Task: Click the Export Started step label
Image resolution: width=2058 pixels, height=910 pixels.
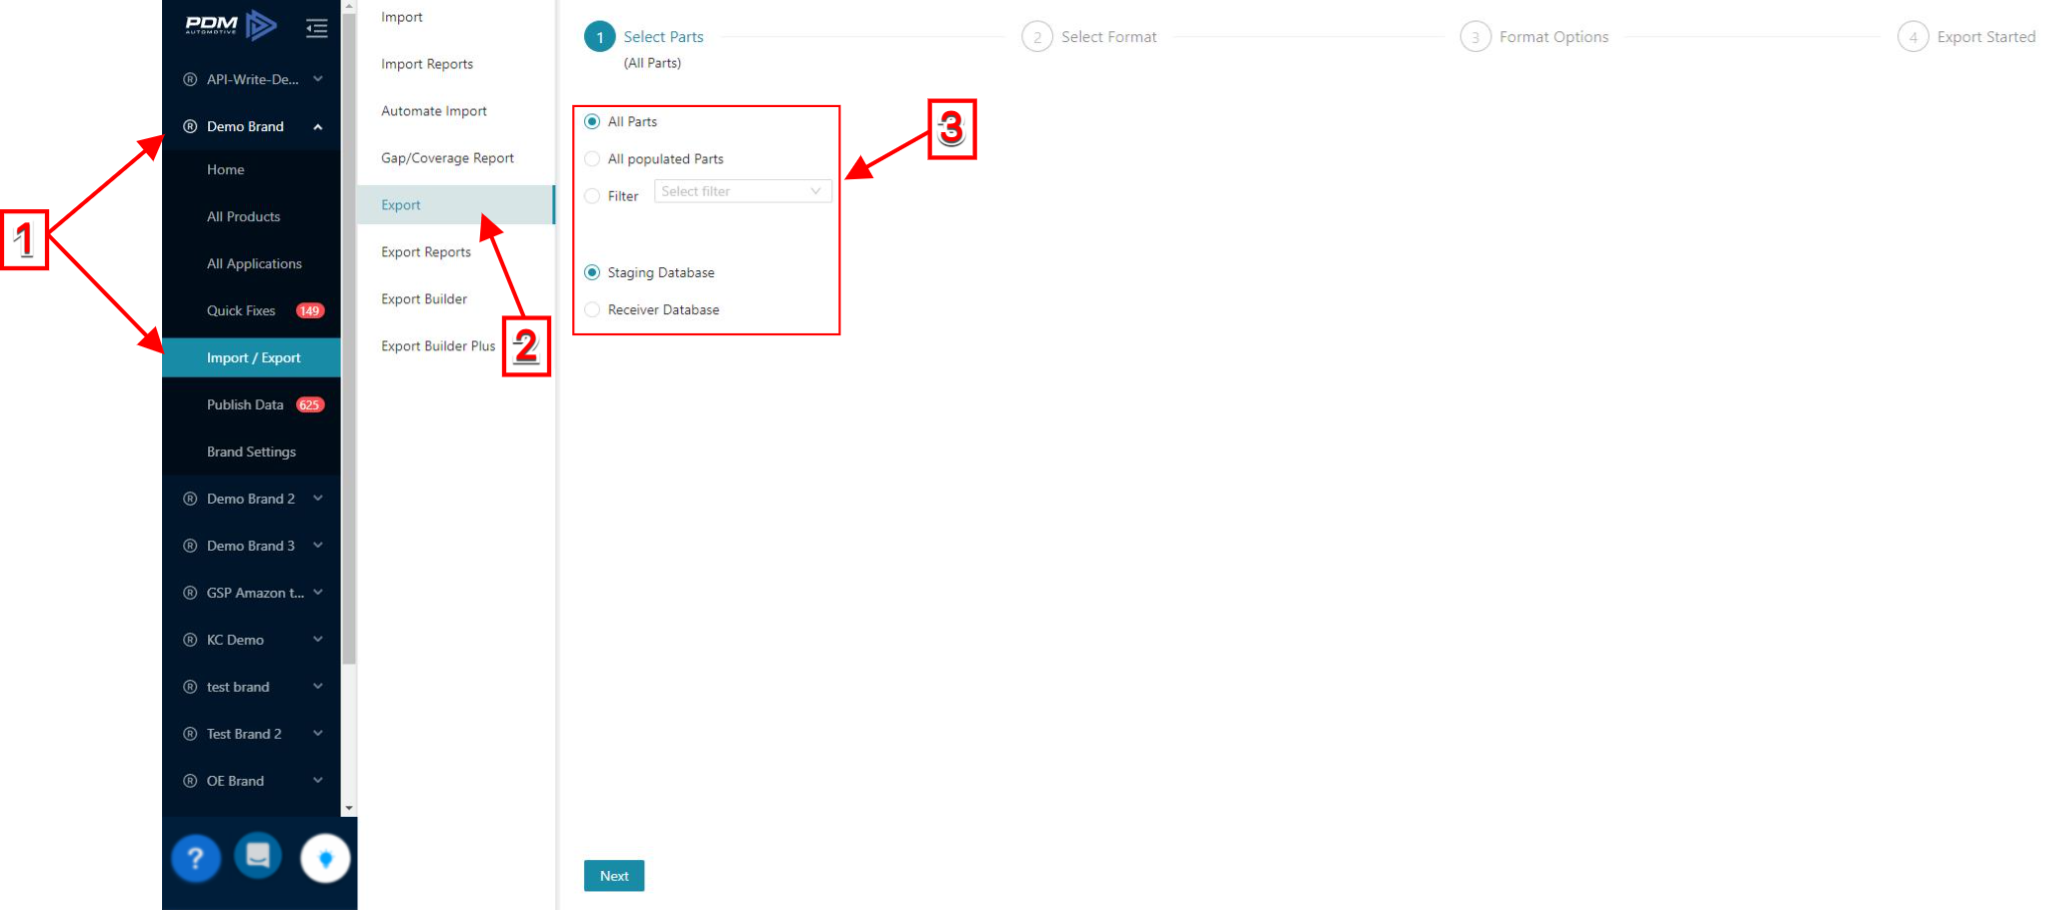Action: pos(1986,37)
